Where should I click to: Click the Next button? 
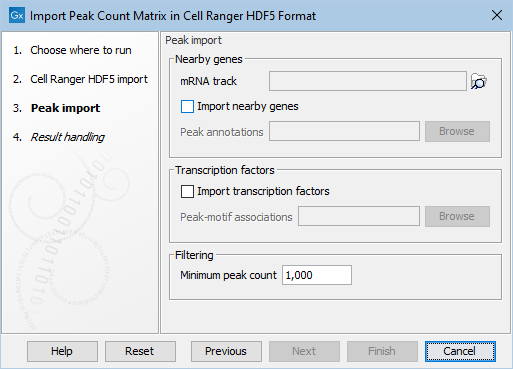[x=304, y=351]
